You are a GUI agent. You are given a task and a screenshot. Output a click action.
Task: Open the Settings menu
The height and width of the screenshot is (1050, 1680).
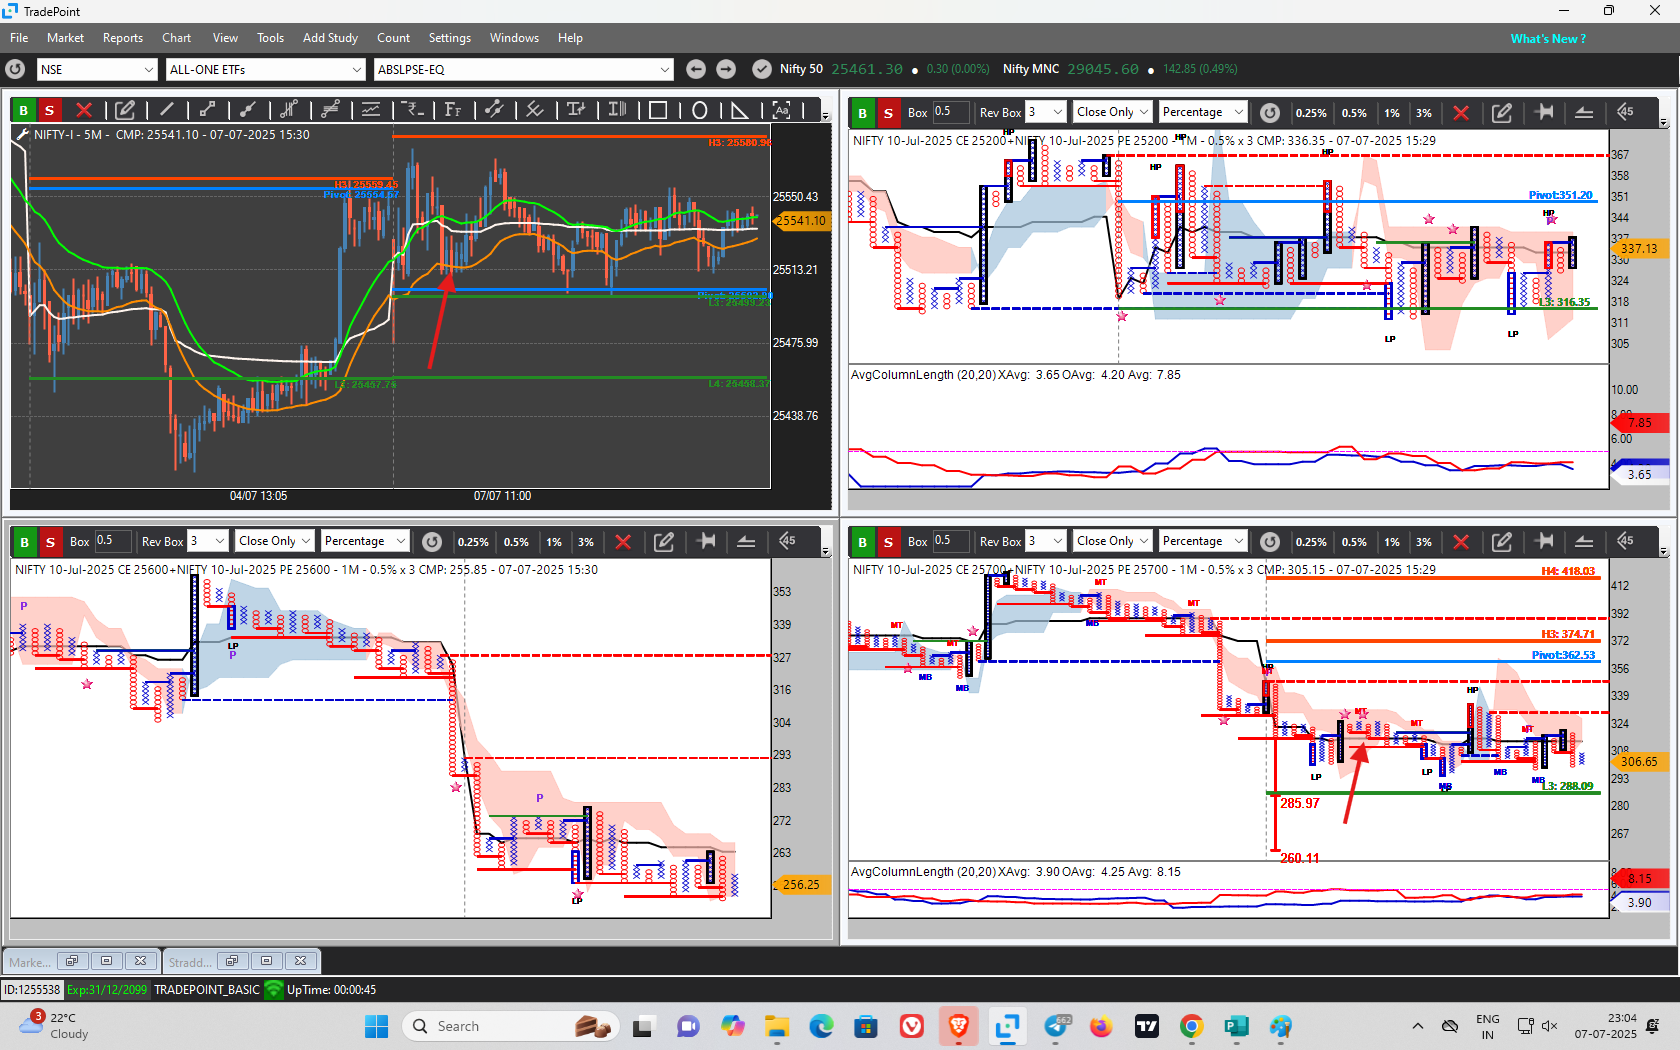point(449,38)
